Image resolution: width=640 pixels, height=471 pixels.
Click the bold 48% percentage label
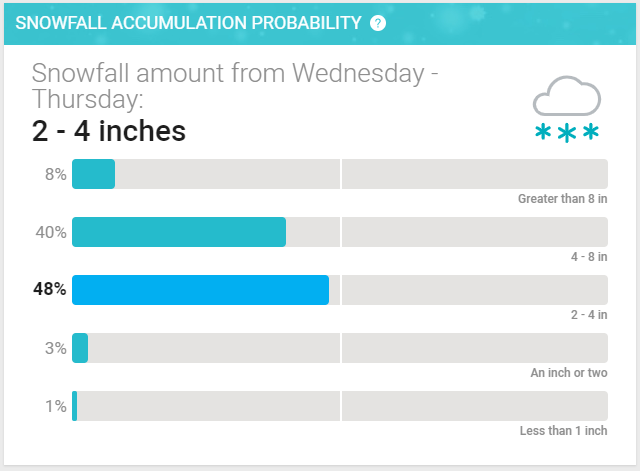50,290
